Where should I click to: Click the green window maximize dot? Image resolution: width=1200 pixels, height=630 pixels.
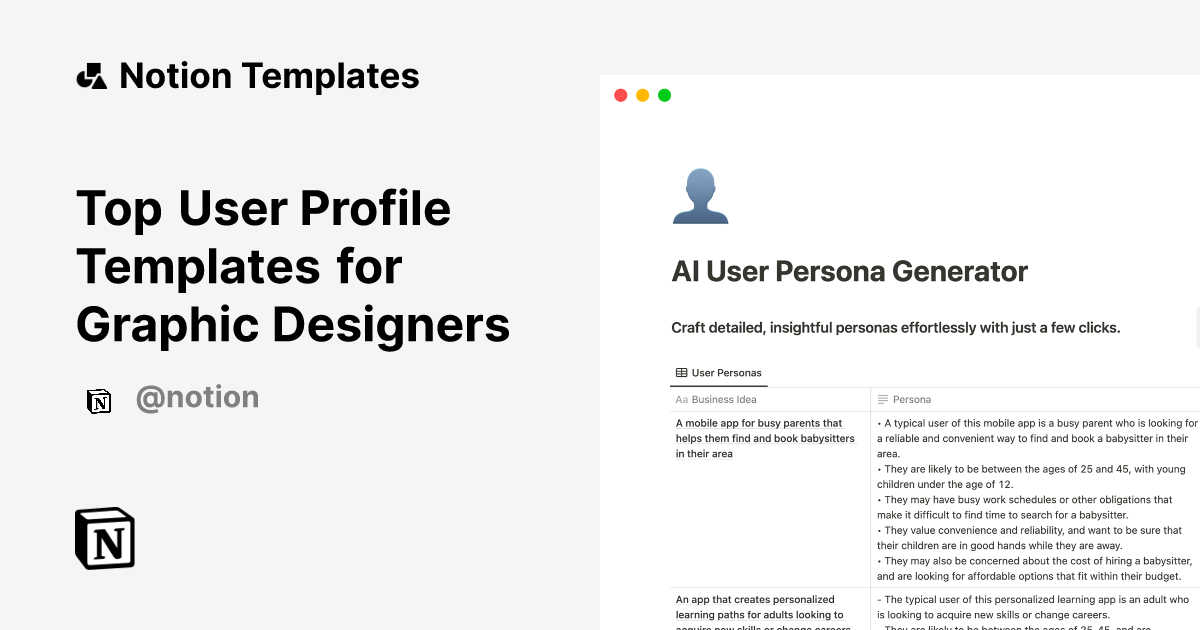coord(664,95)
